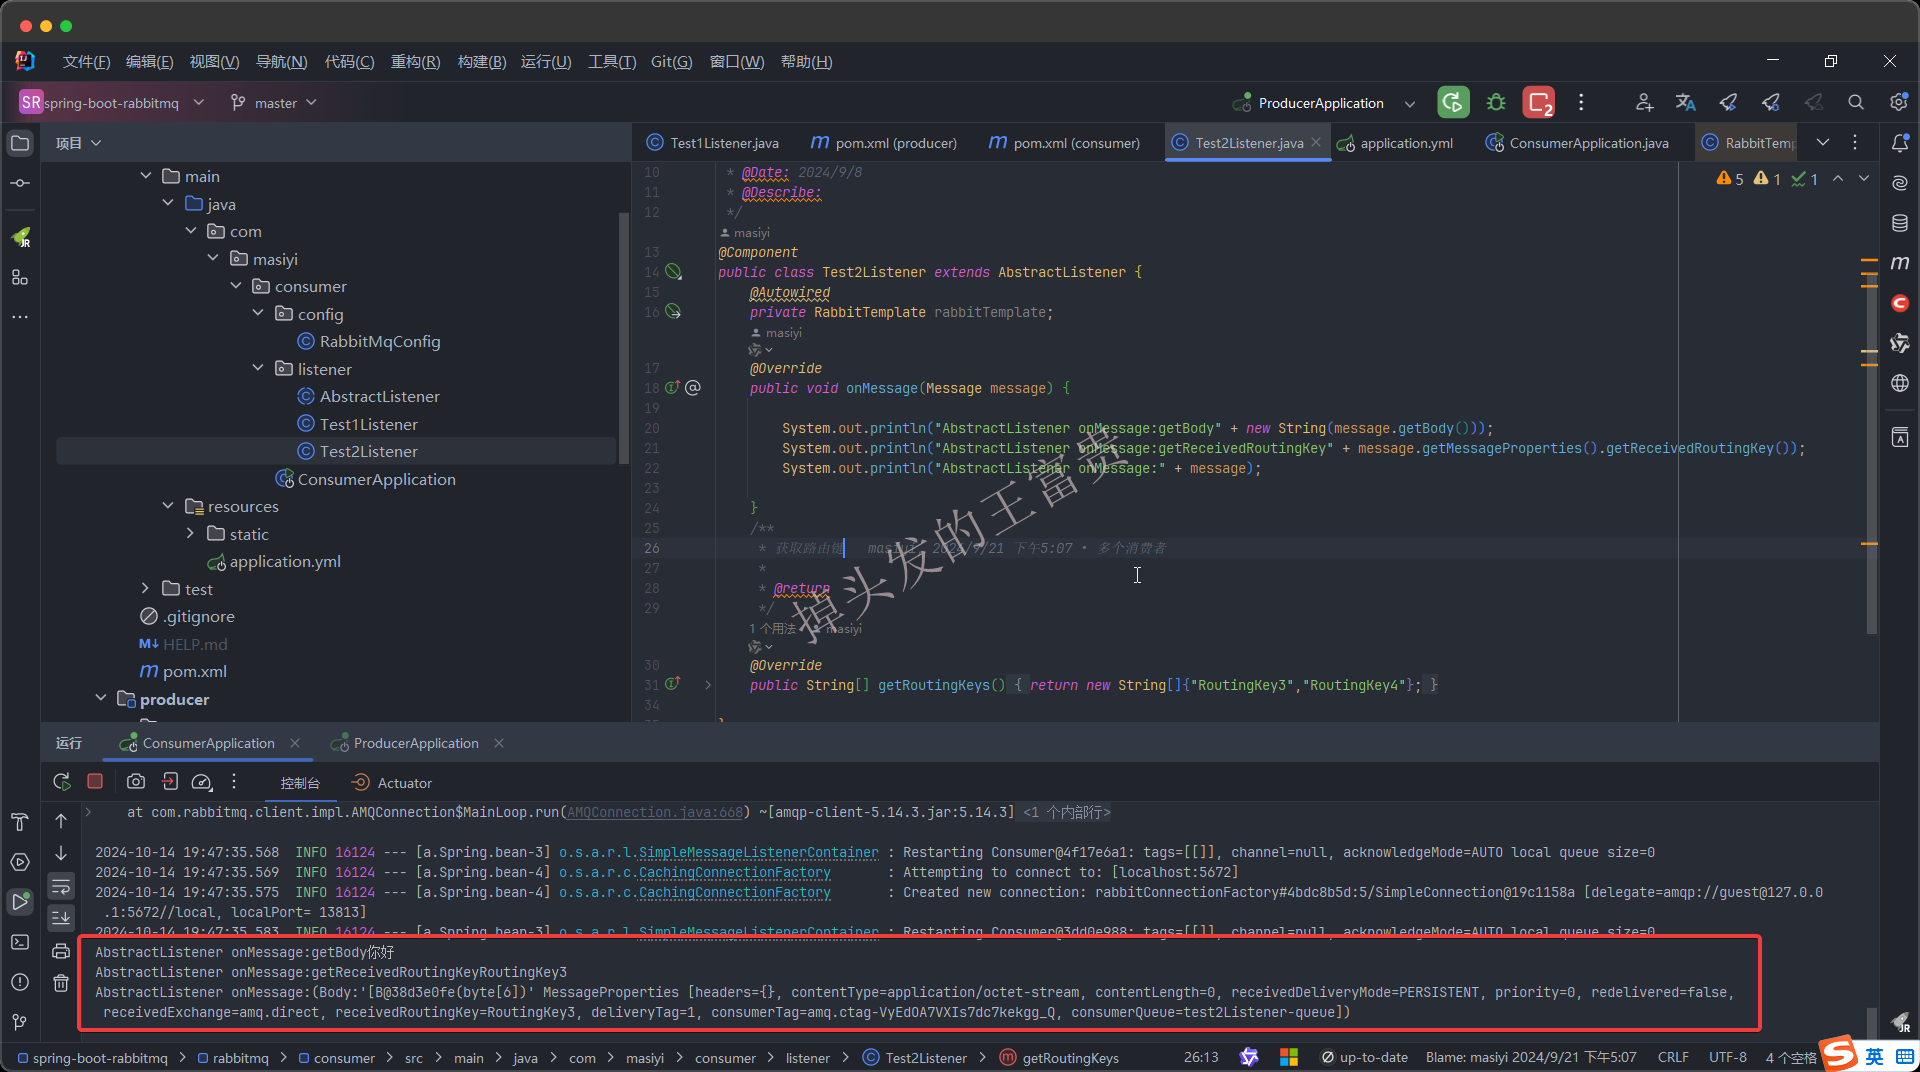Expand the test folder node
1920x1072 pixels.
(145, 588)
